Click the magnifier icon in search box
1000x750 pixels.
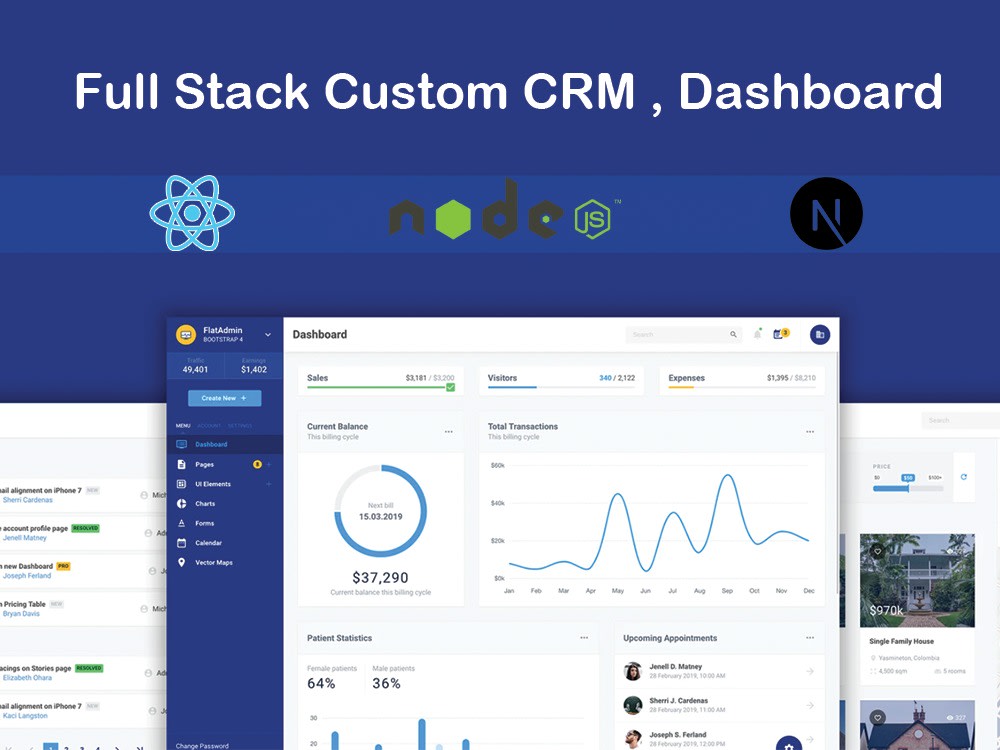pyautogui.click(x=733, y=334)
